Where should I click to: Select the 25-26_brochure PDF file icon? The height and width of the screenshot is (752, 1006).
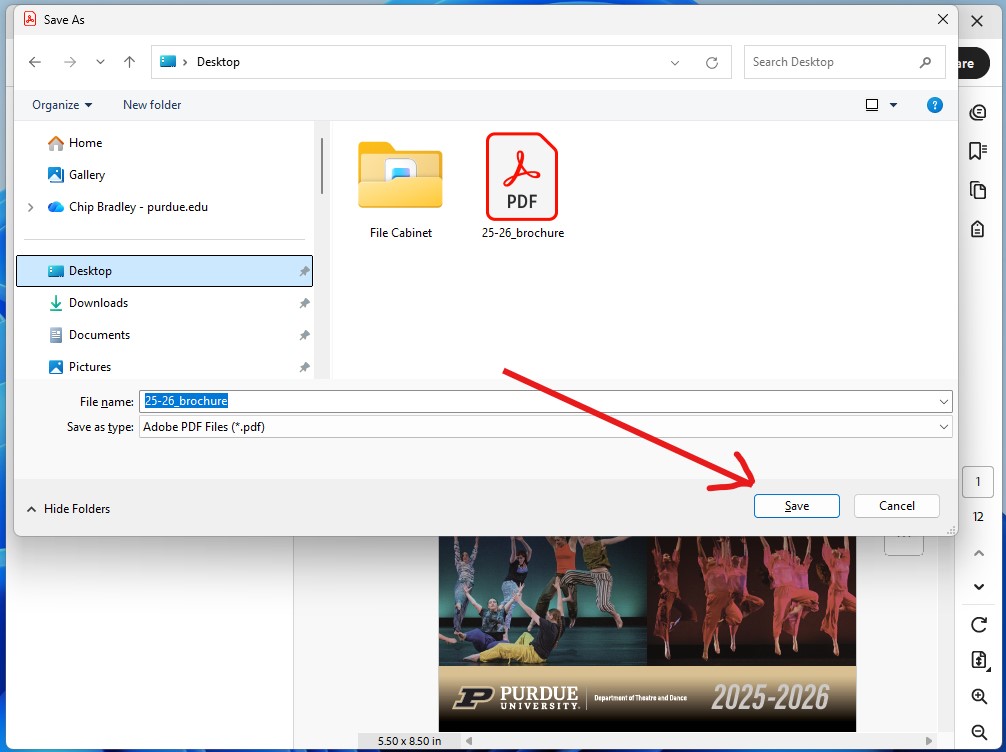coord(521,178)
